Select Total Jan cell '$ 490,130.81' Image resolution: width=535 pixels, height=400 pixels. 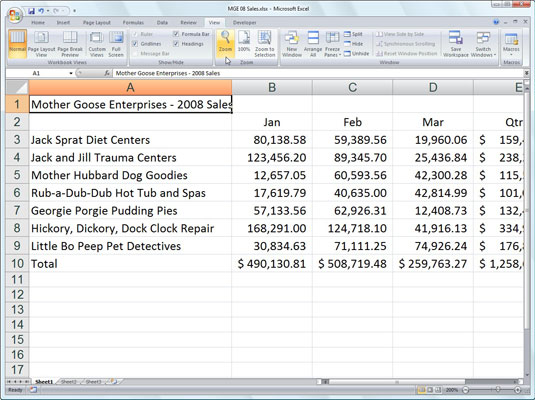click(x=272, y=263)
